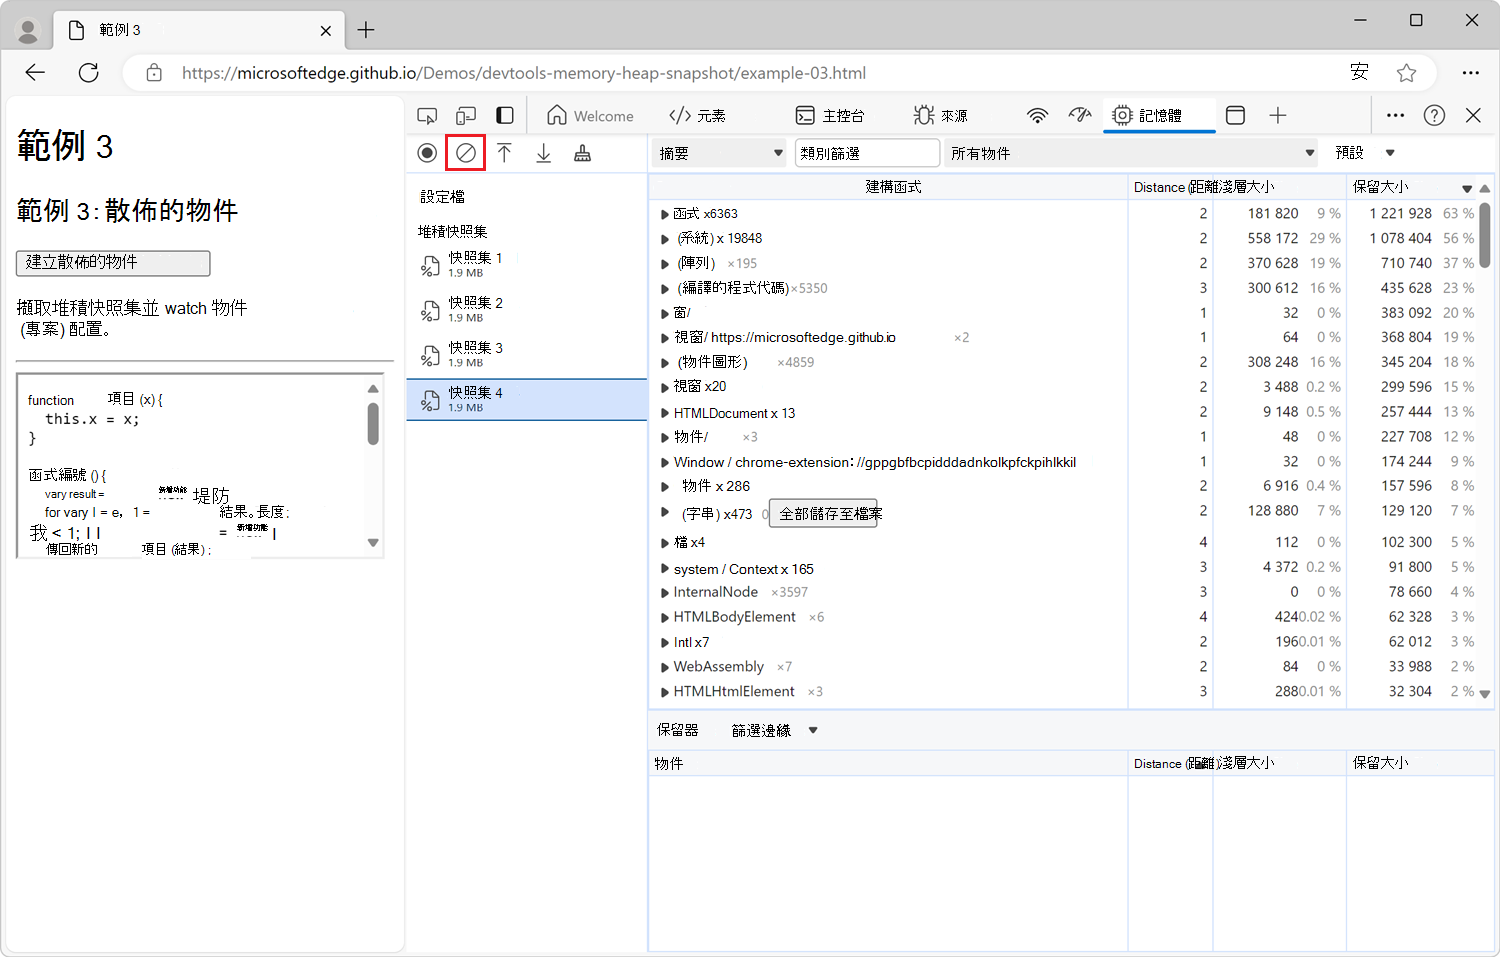1500x957 pixels.
Task: Switch to the 主控台 tab
Action: 830,116
